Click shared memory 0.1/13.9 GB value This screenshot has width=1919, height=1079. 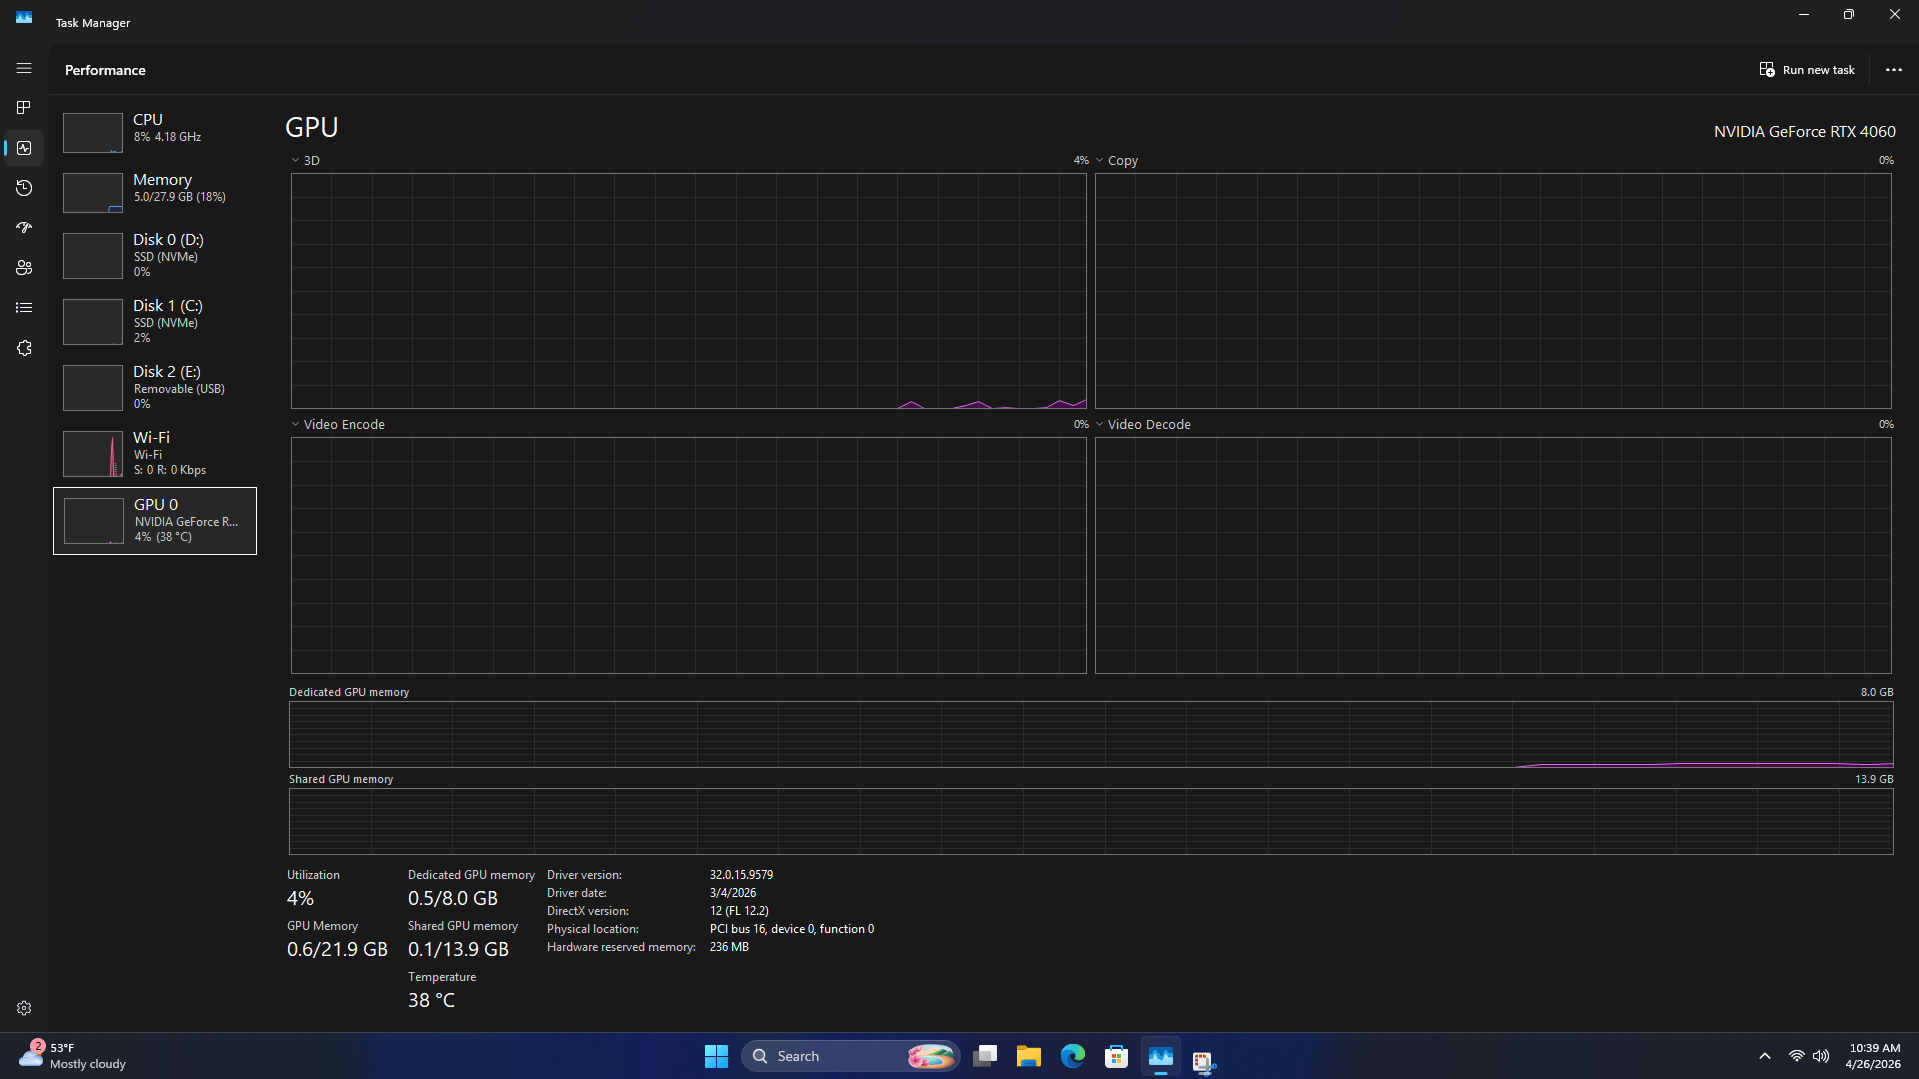tap(458, 949)
